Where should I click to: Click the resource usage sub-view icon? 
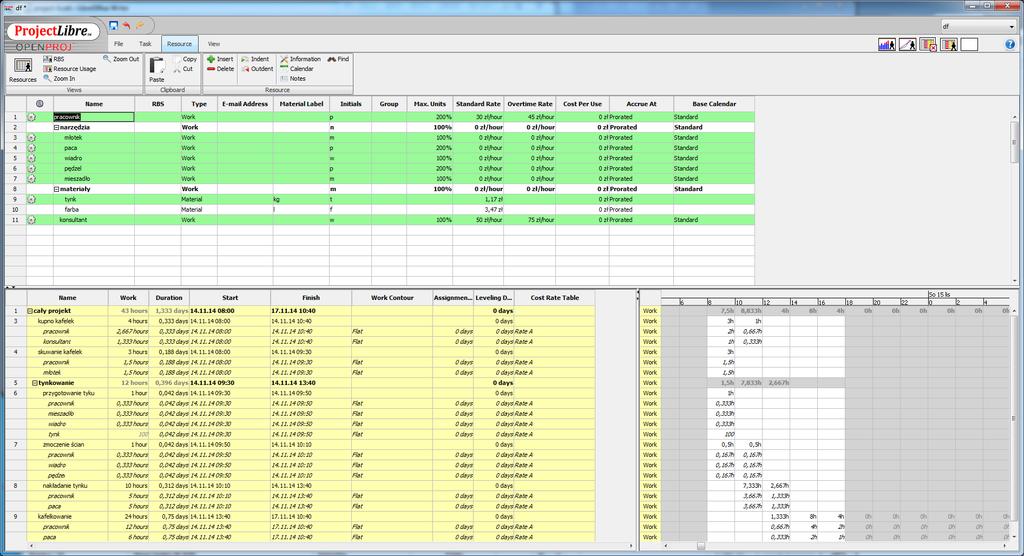pyautogui.click(x=949, y=44)
